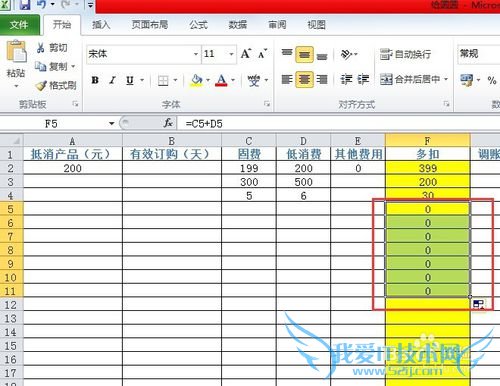Switch to the 视图 View tab
The height and width of the screenshot is (386, 500).
(x=316, y=25)
